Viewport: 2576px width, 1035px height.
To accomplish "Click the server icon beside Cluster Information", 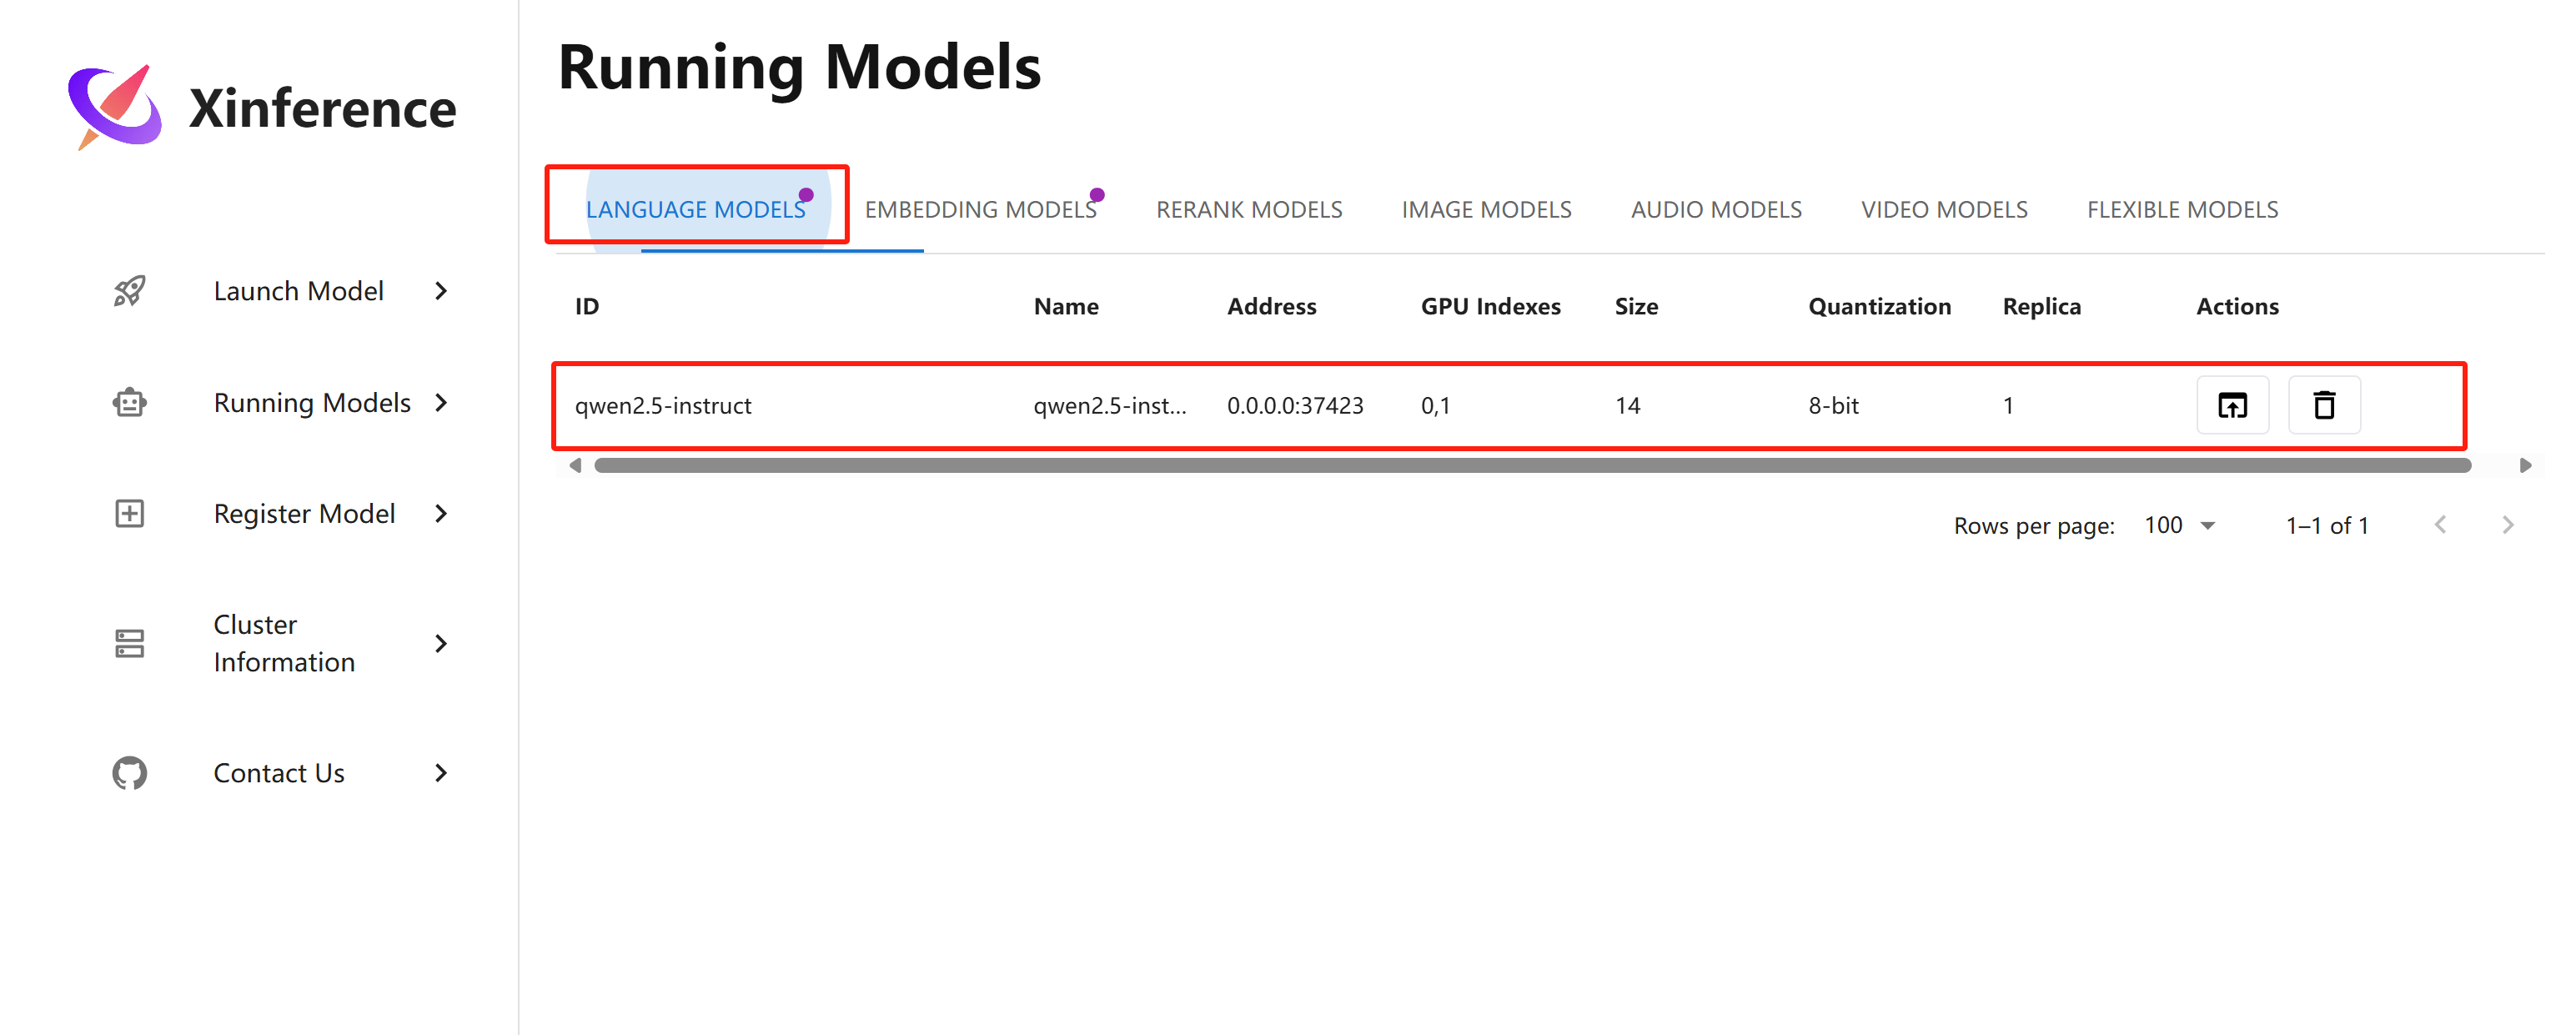I will pos(129,643).
